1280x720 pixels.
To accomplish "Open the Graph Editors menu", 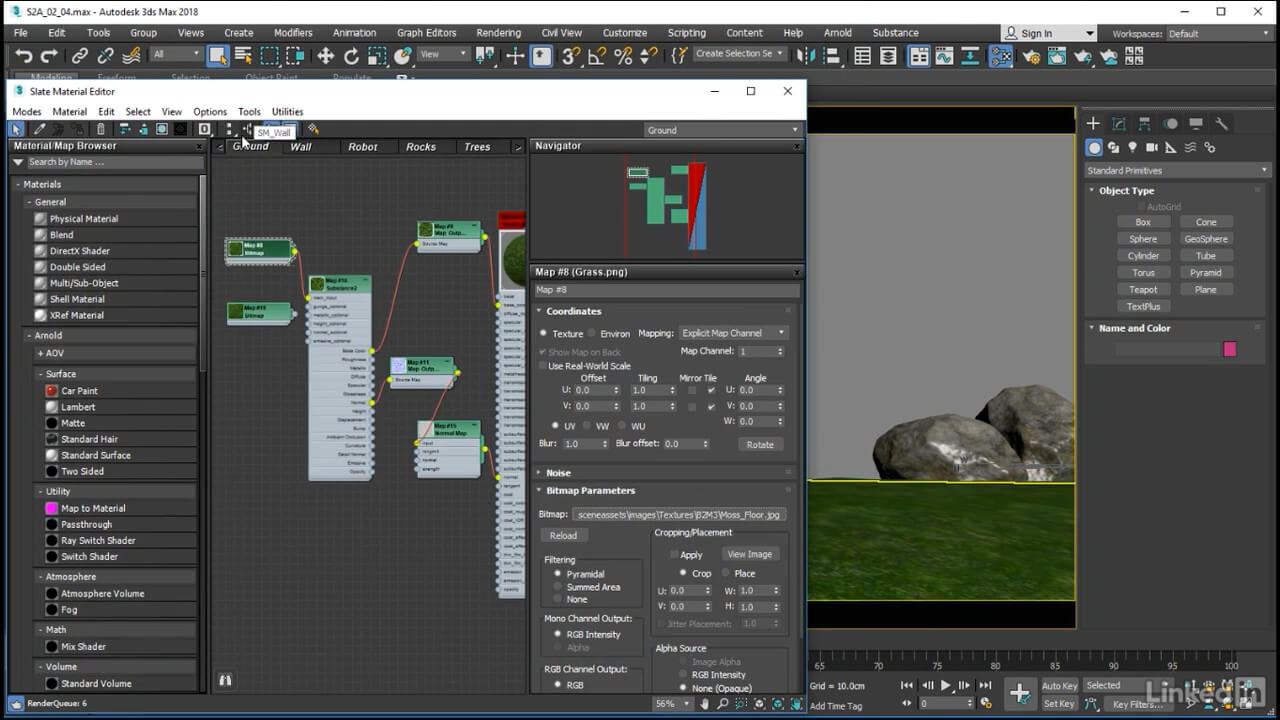I will point(426,33).
